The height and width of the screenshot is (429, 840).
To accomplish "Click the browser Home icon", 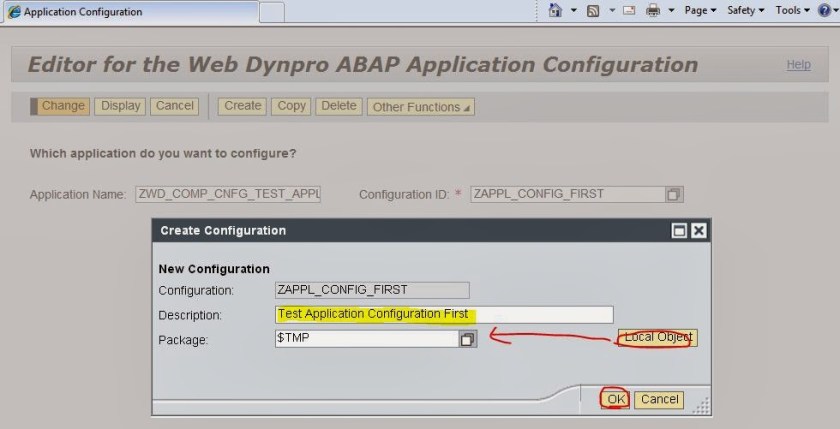I will click(x=555, y=10).
